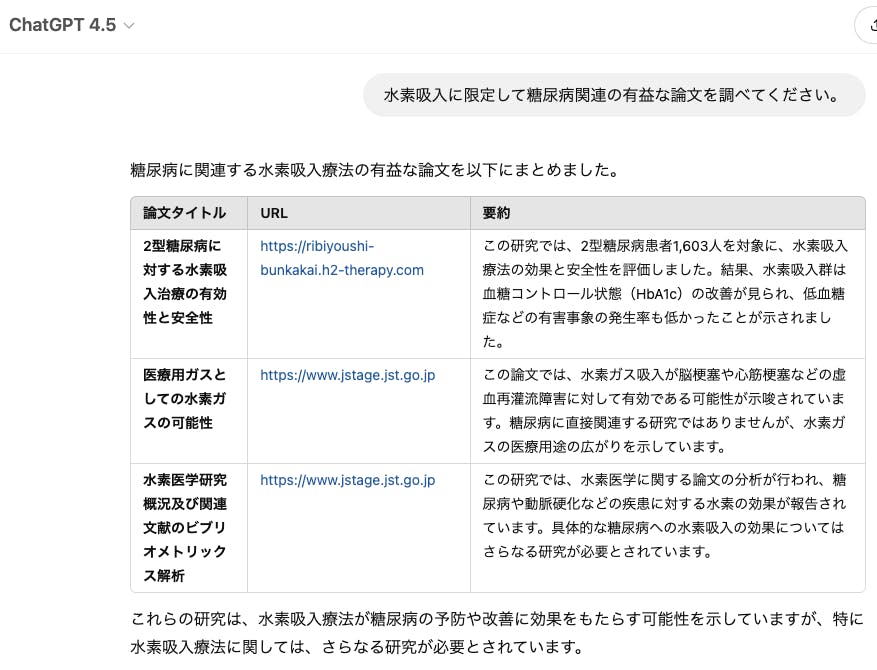The width and height of the screenshot is (877, 670).
Task: Click the 要約 column header
Action: pyautogui.click(x=497, y=213)
